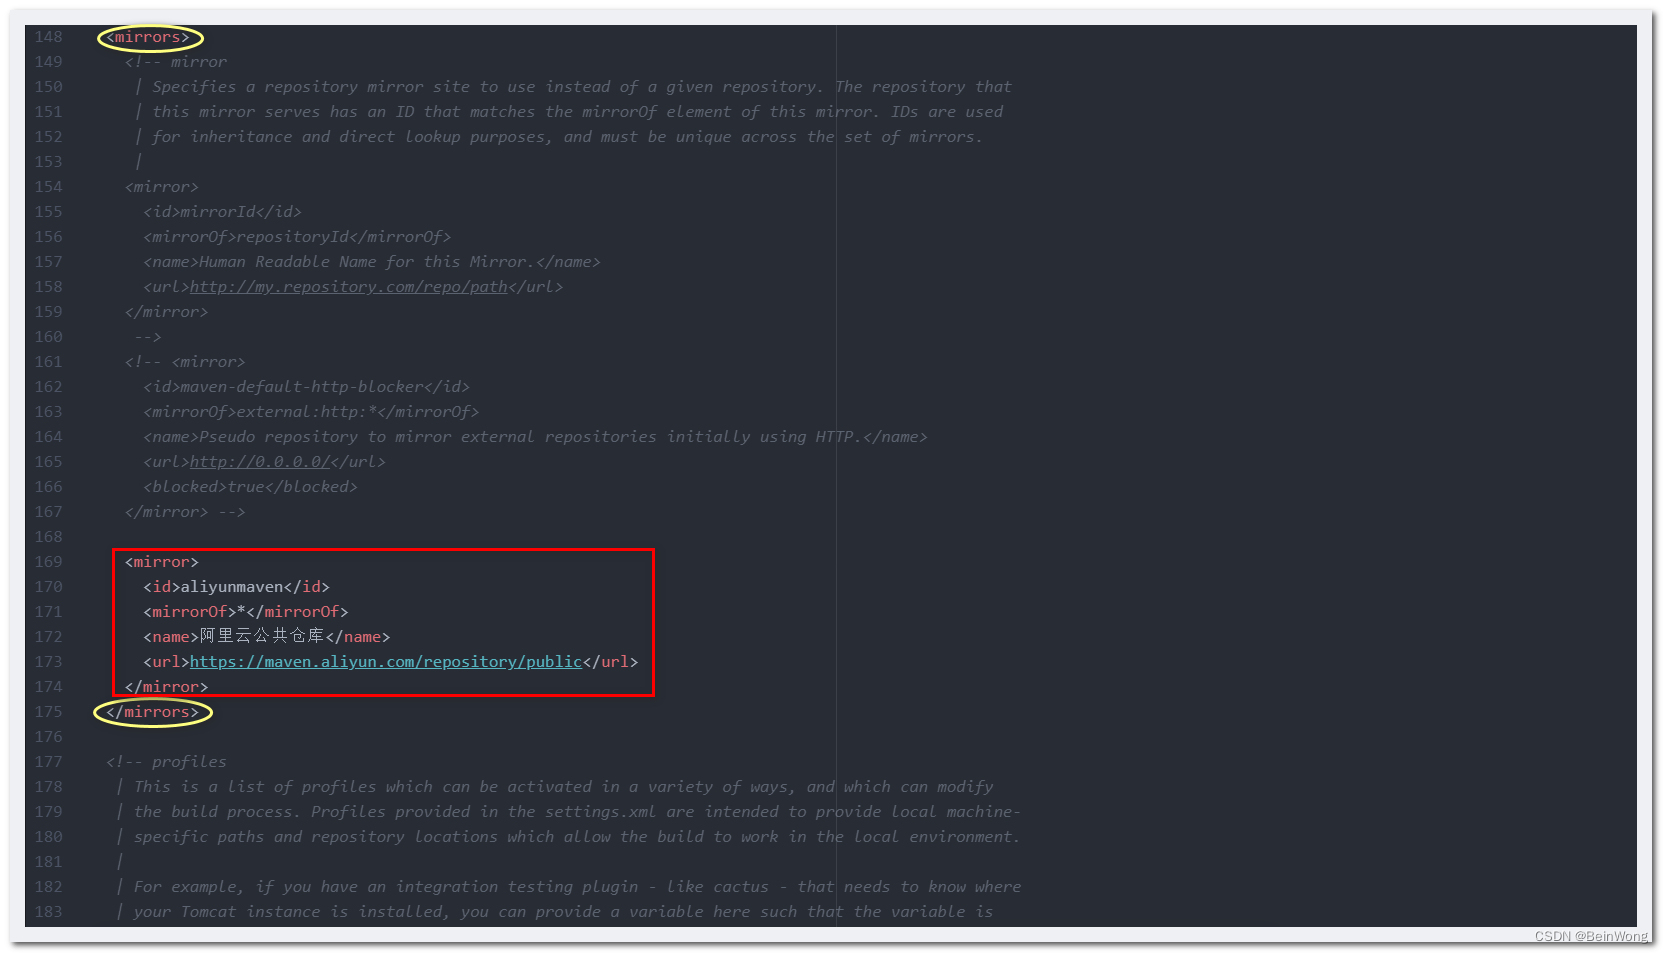Click the <blocked>true</blocked> line
The image size is (1663, 953).
pyautogui.click(x=250, y=487)
